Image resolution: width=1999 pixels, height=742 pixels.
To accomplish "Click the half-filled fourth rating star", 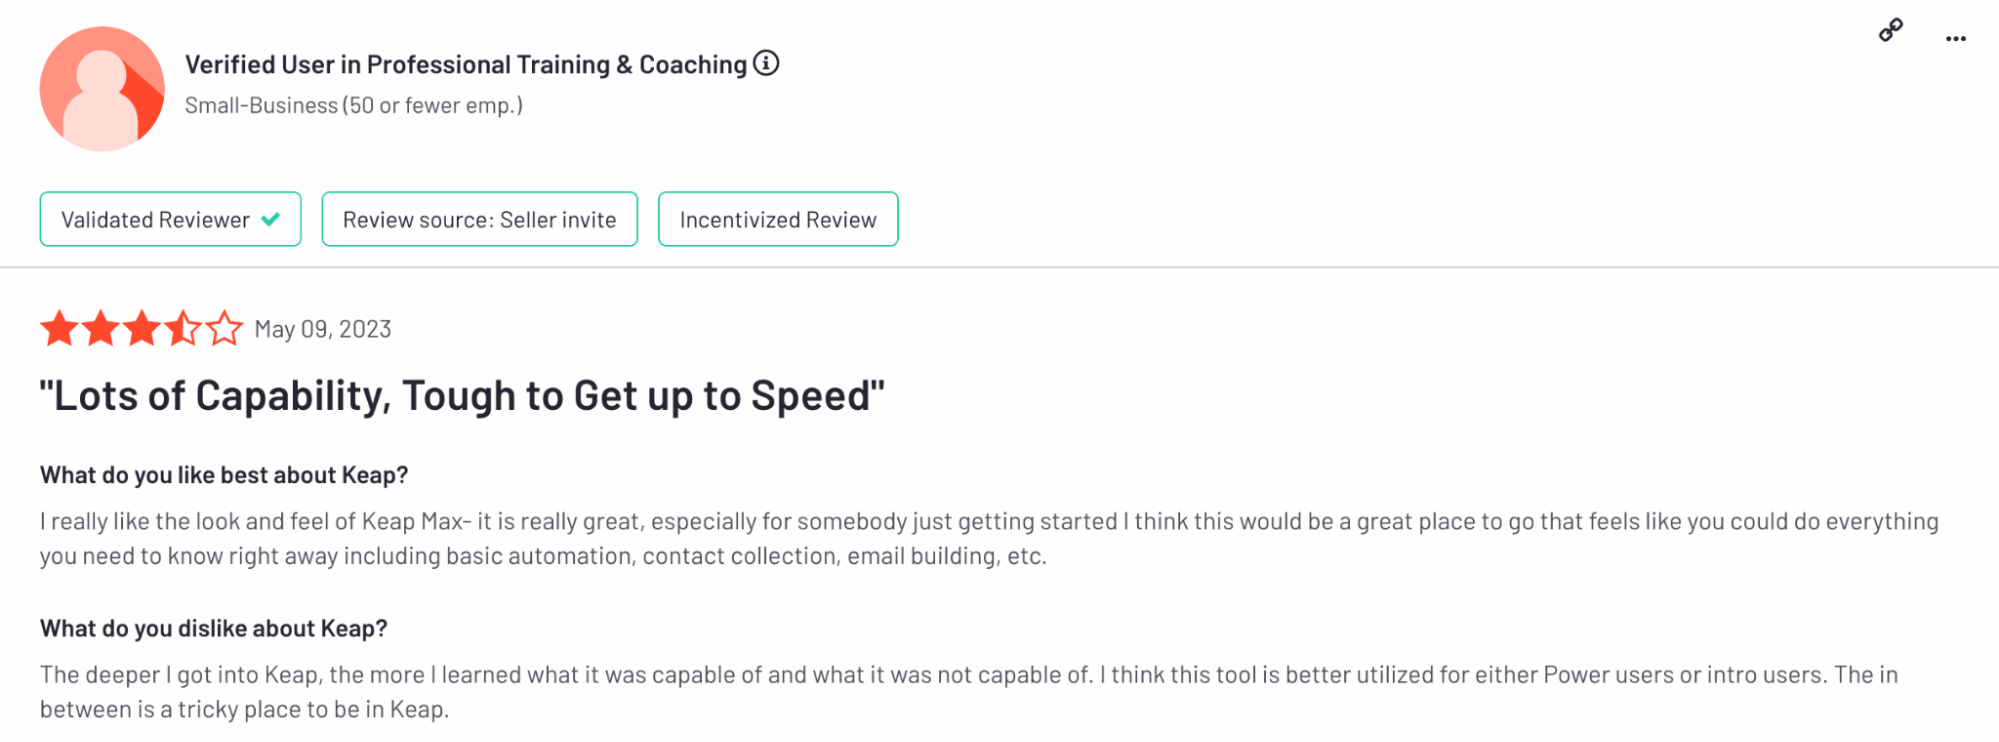I will pyautogui.click(x=183, y=328).
